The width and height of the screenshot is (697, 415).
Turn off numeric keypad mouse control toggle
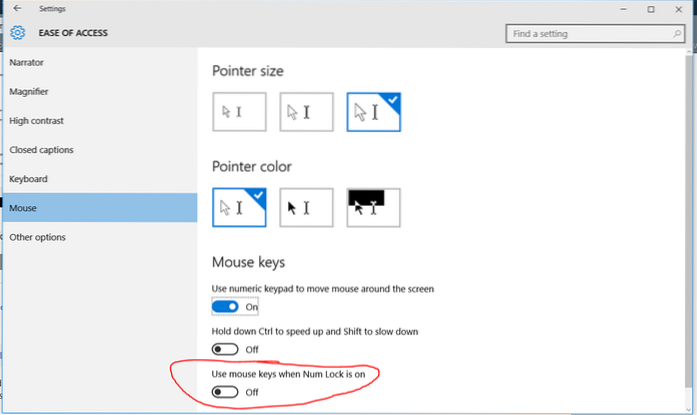226,307
